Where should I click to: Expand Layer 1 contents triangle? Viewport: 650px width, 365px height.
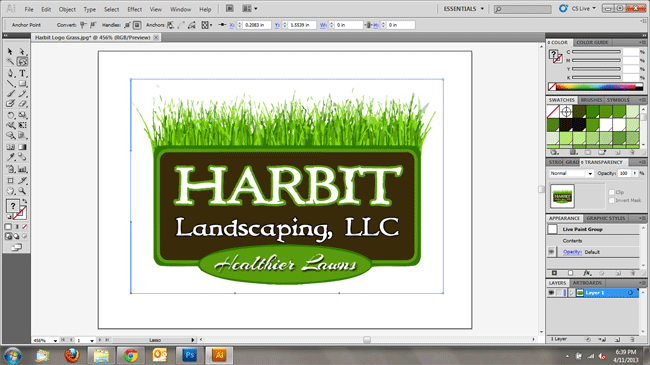tap(572, 293)
